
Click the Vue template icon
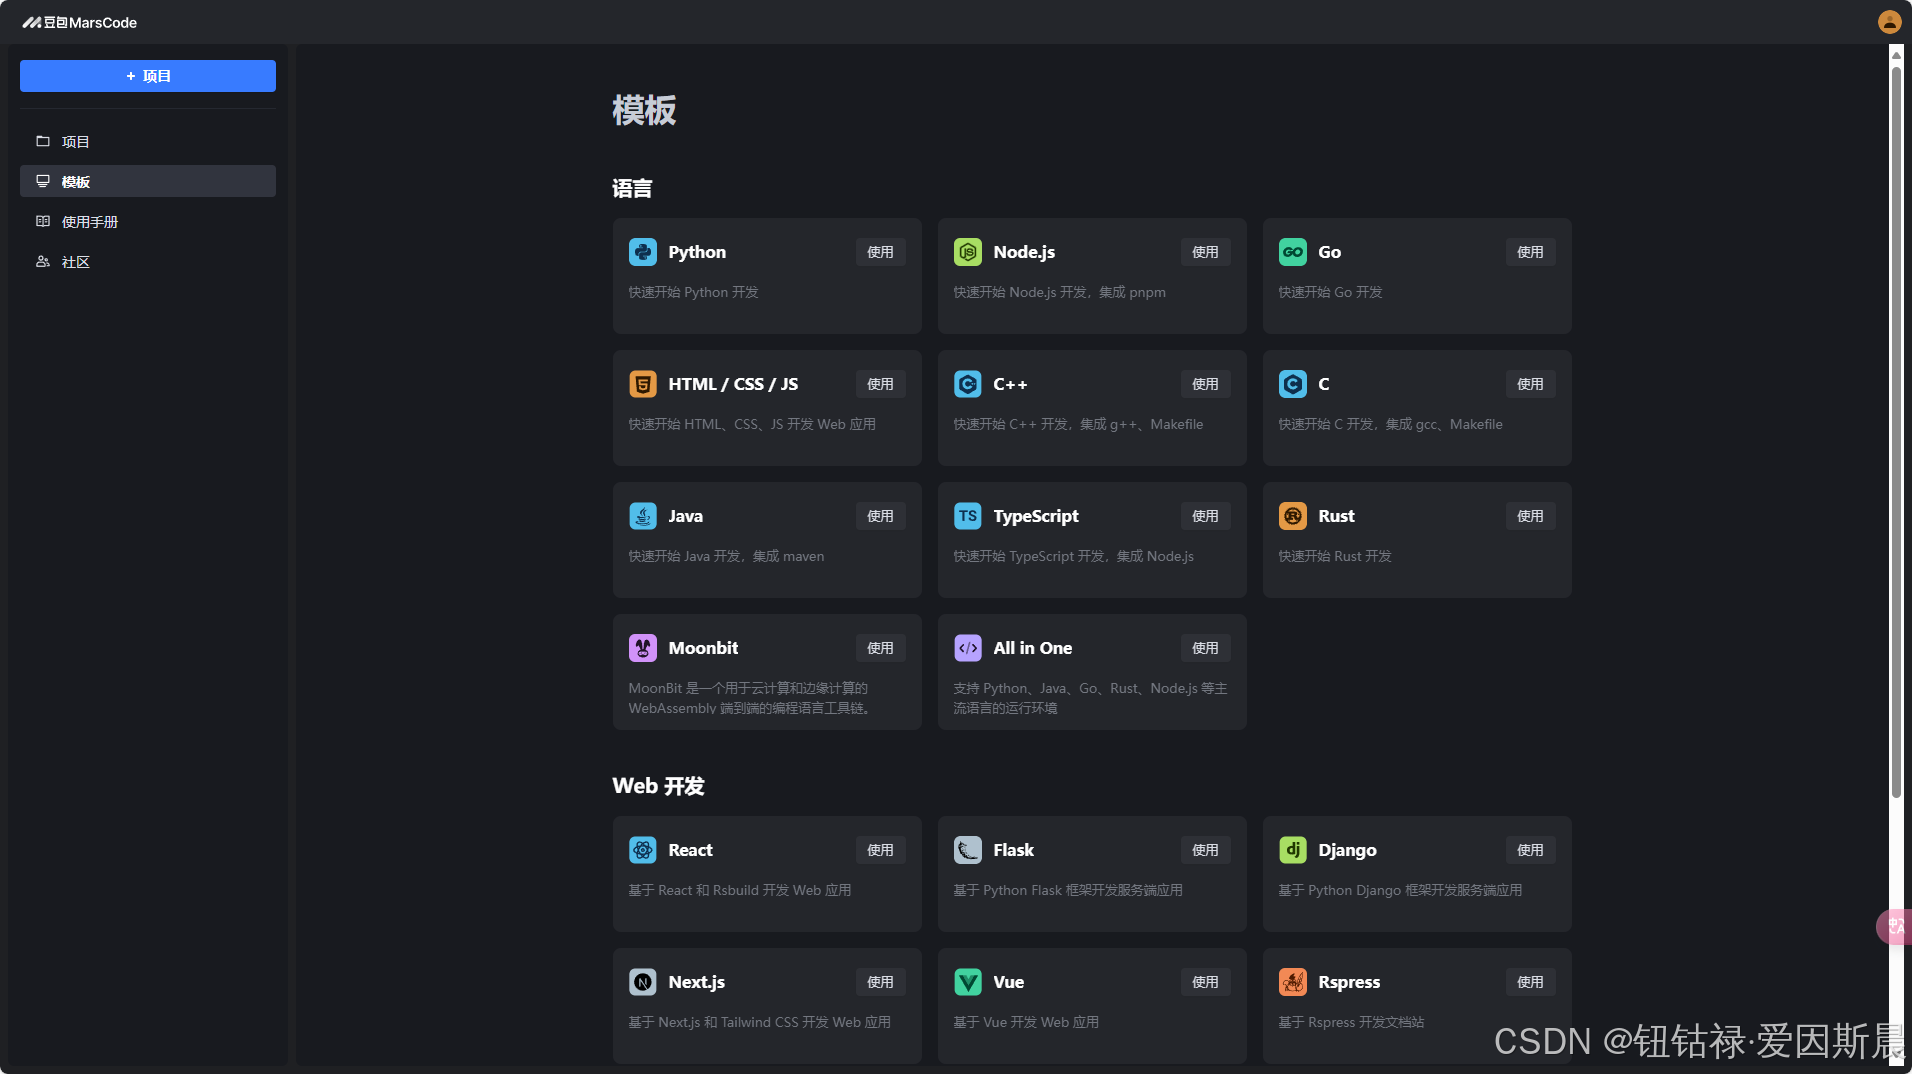pos(968,982)
